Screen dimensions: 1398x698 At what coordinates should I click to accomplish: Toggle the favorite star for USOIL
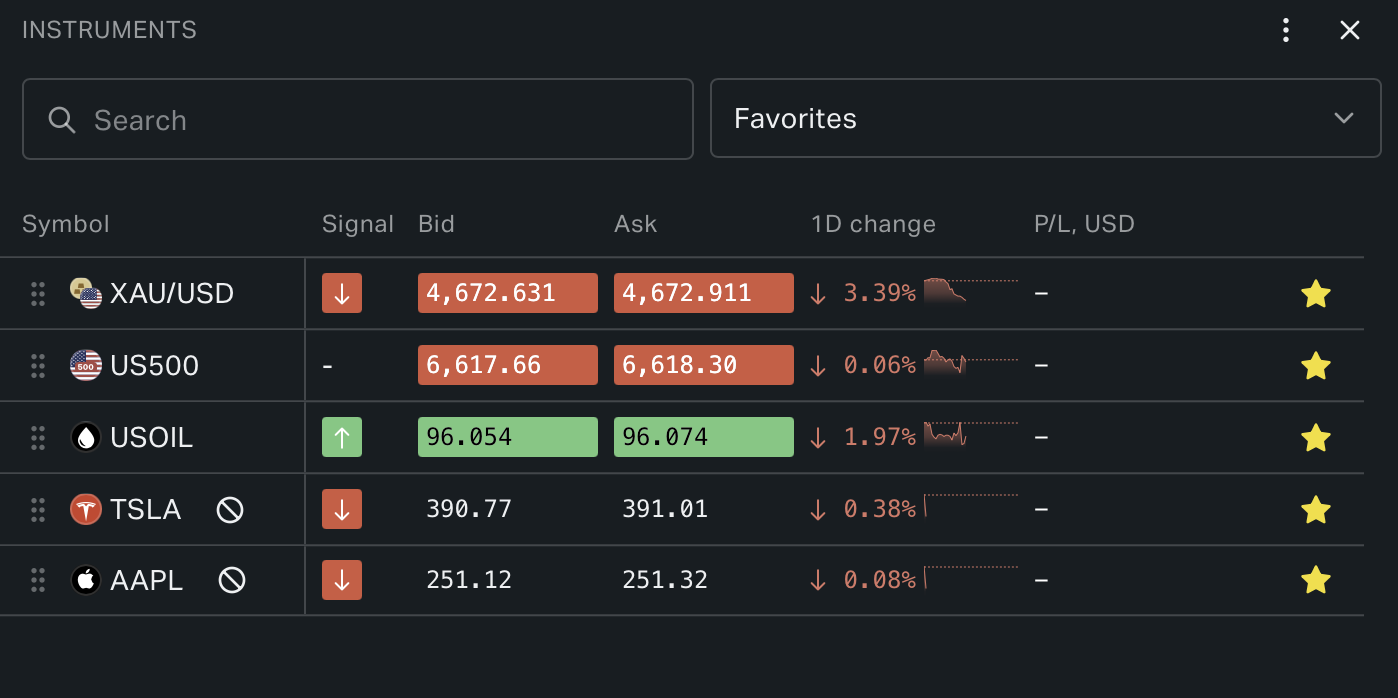click(x=1316, y=437)
